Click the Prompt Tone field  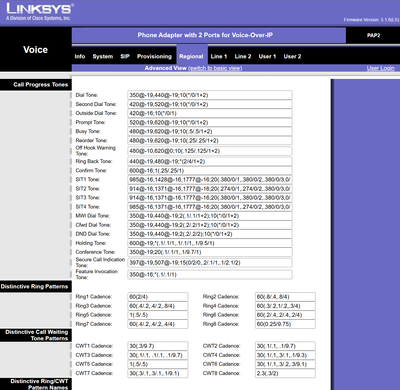(210, 122)
